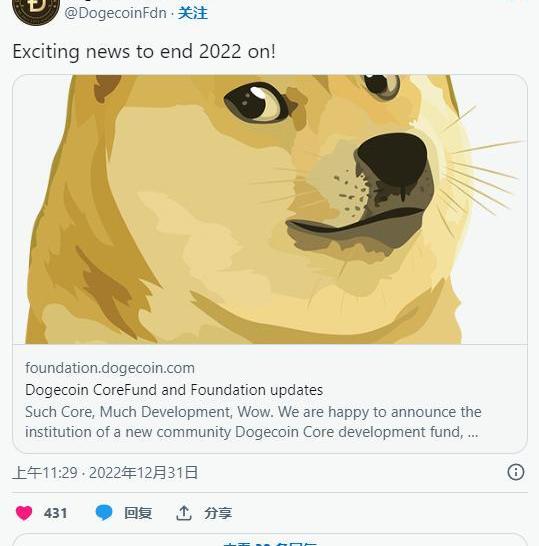Image resolution: width=539 pixels, height=546 pixels.
Task: Click the Such Core, Much Development description text
Action: point(253,422)
